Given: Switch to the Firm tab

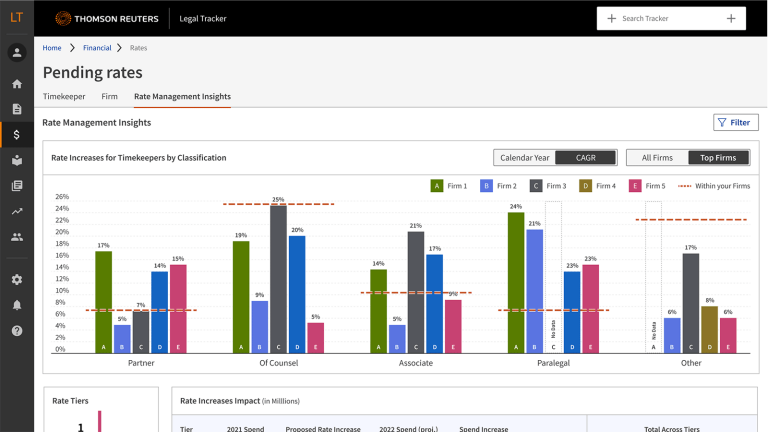Looking at the screenshot, I should 110,97.
